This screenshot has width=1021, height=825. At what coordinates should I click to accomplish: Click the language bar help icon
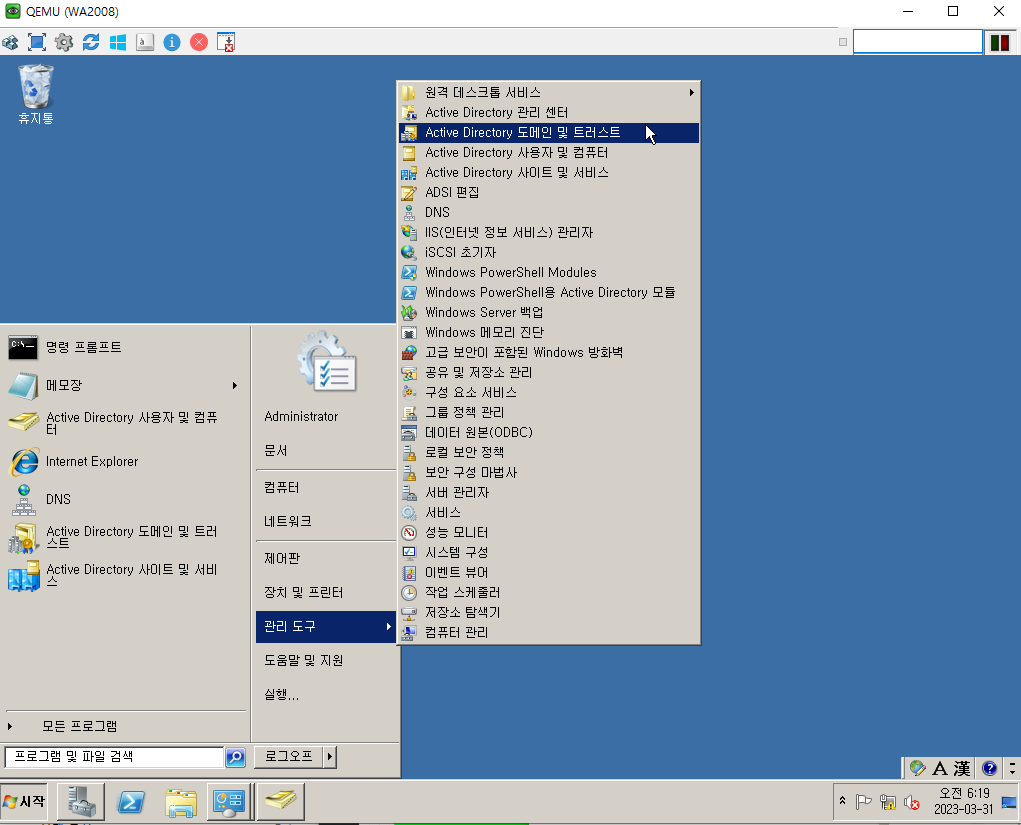(989, 769)
